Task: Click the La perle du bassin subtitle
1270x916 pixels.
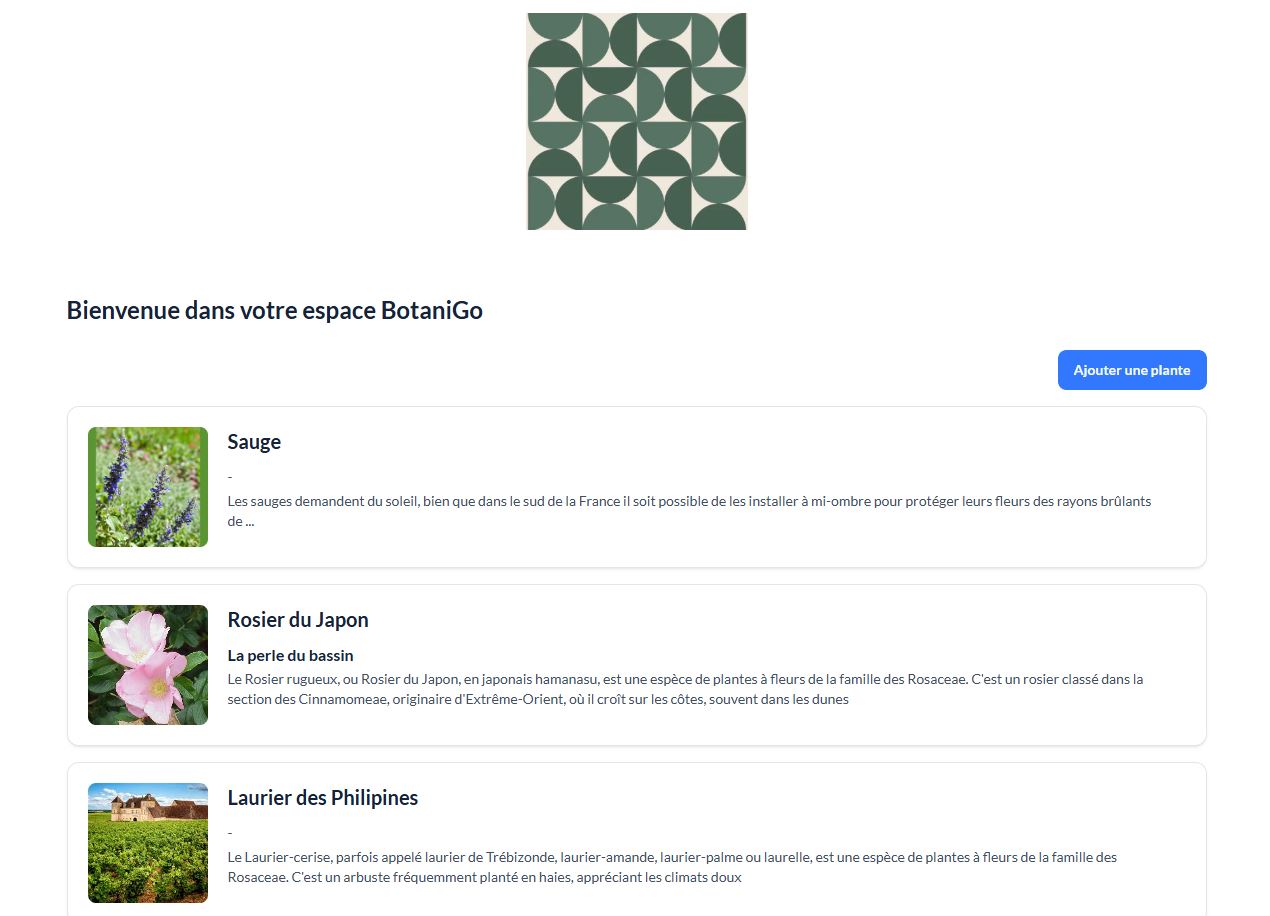Action: point(291,656)
